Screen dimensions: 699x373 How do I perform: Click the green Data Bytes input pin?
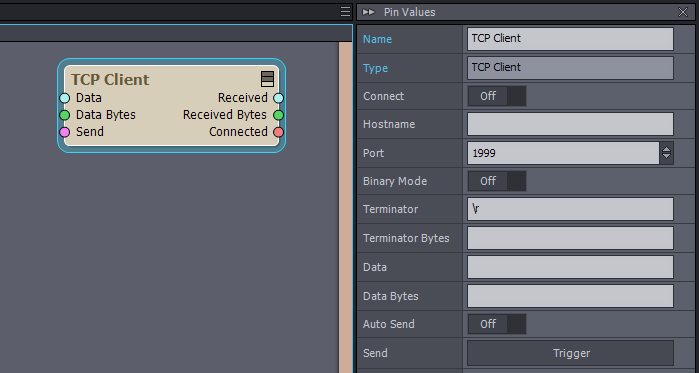[x=65, y=115]
